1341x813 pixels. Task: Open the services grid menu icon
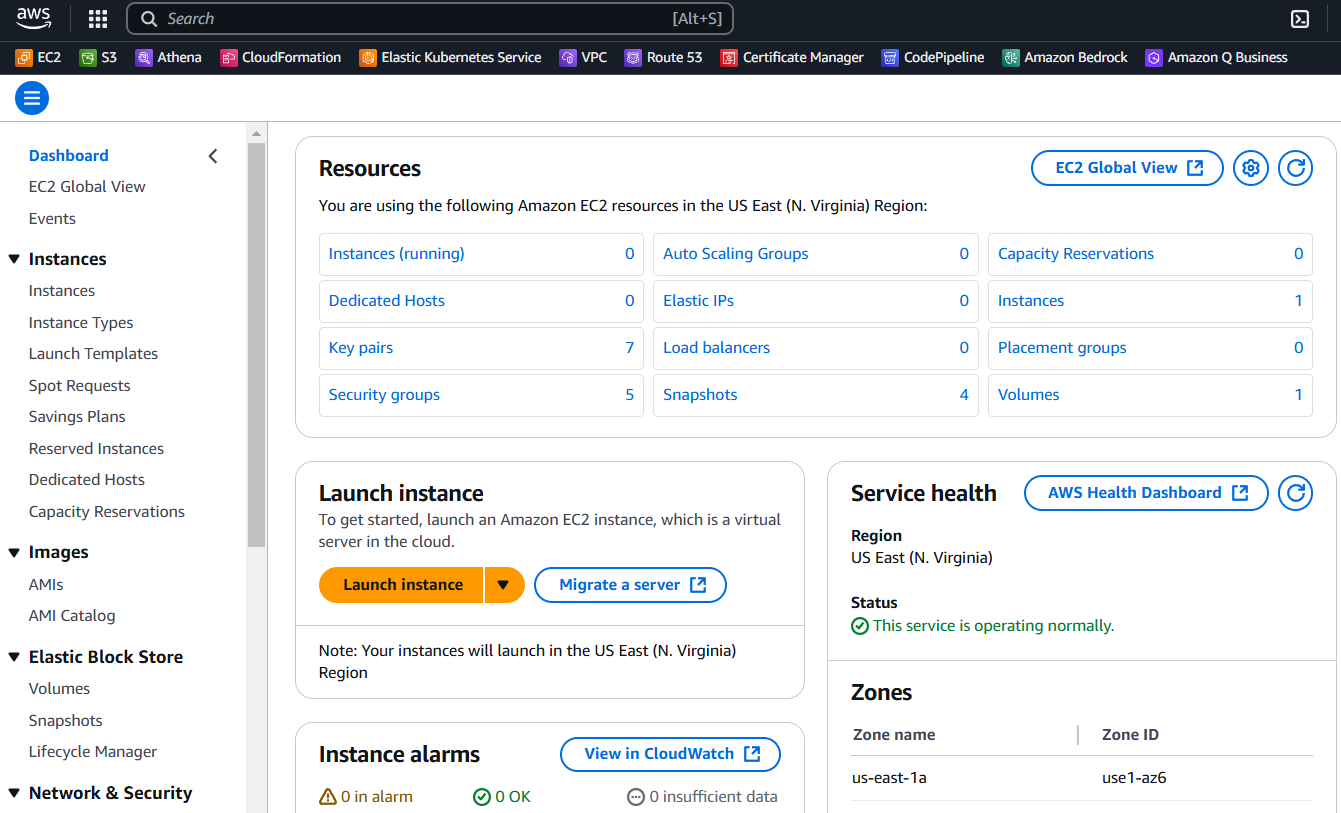point(98,19)
